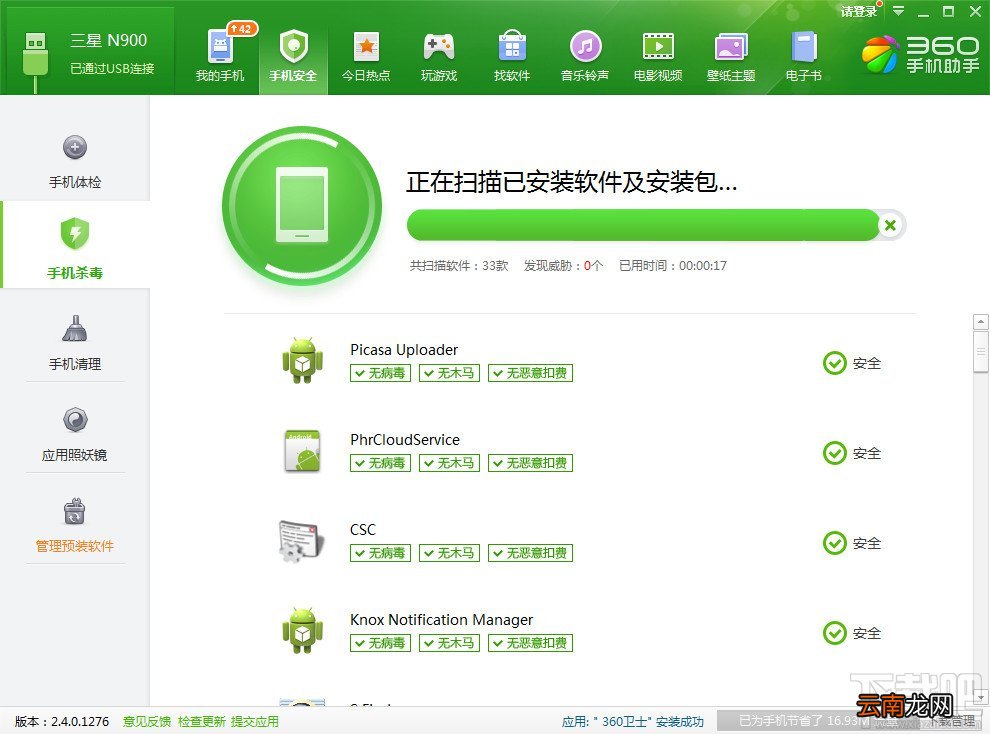The width and height of the screenshot is (990, 734).
Task: Click the 无木马 tag under CSC
Action: [450, 553]
